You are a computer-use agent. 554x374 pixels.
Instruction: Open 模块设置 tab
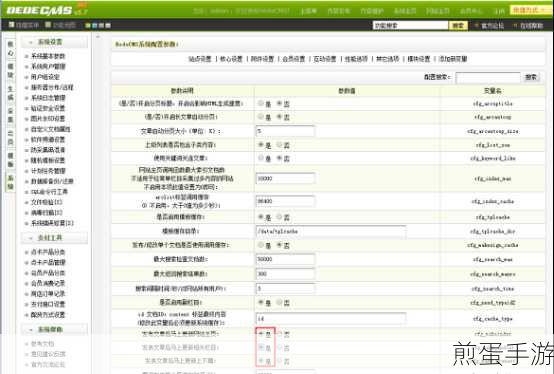point(419,59)
